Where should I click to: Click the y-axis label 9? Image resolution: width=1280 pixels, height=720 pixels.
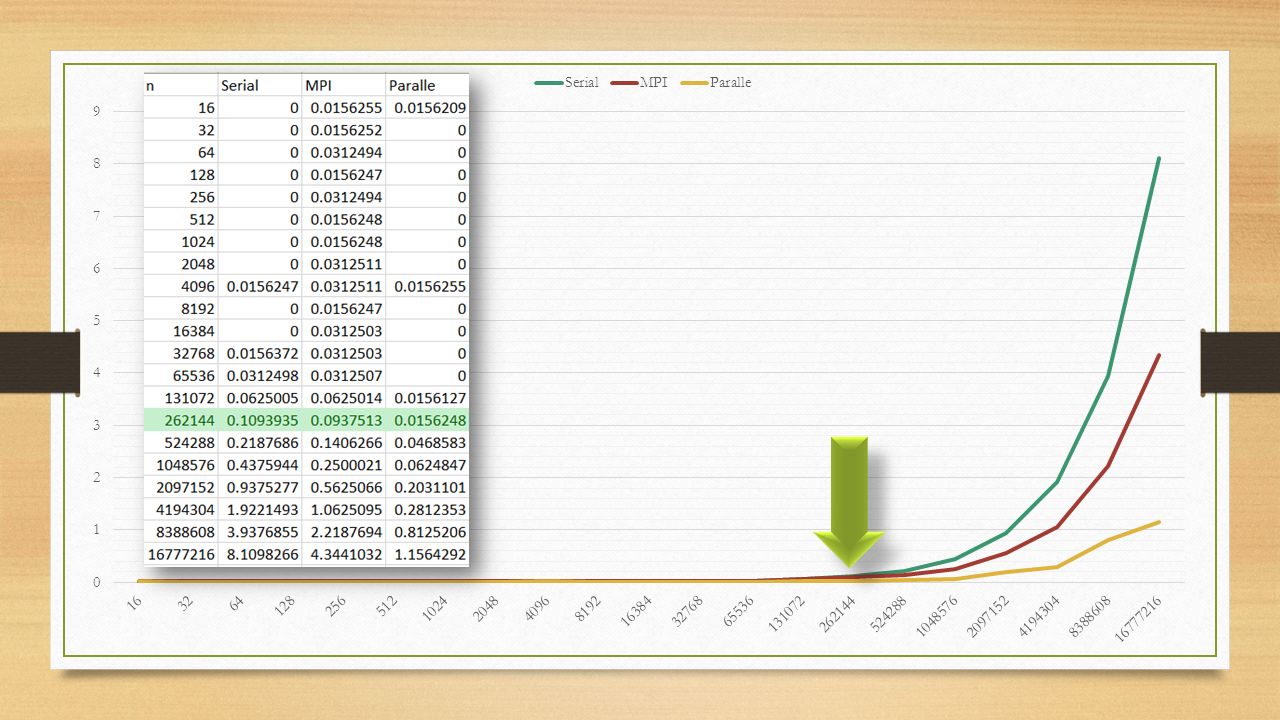(x=96, y=111)
